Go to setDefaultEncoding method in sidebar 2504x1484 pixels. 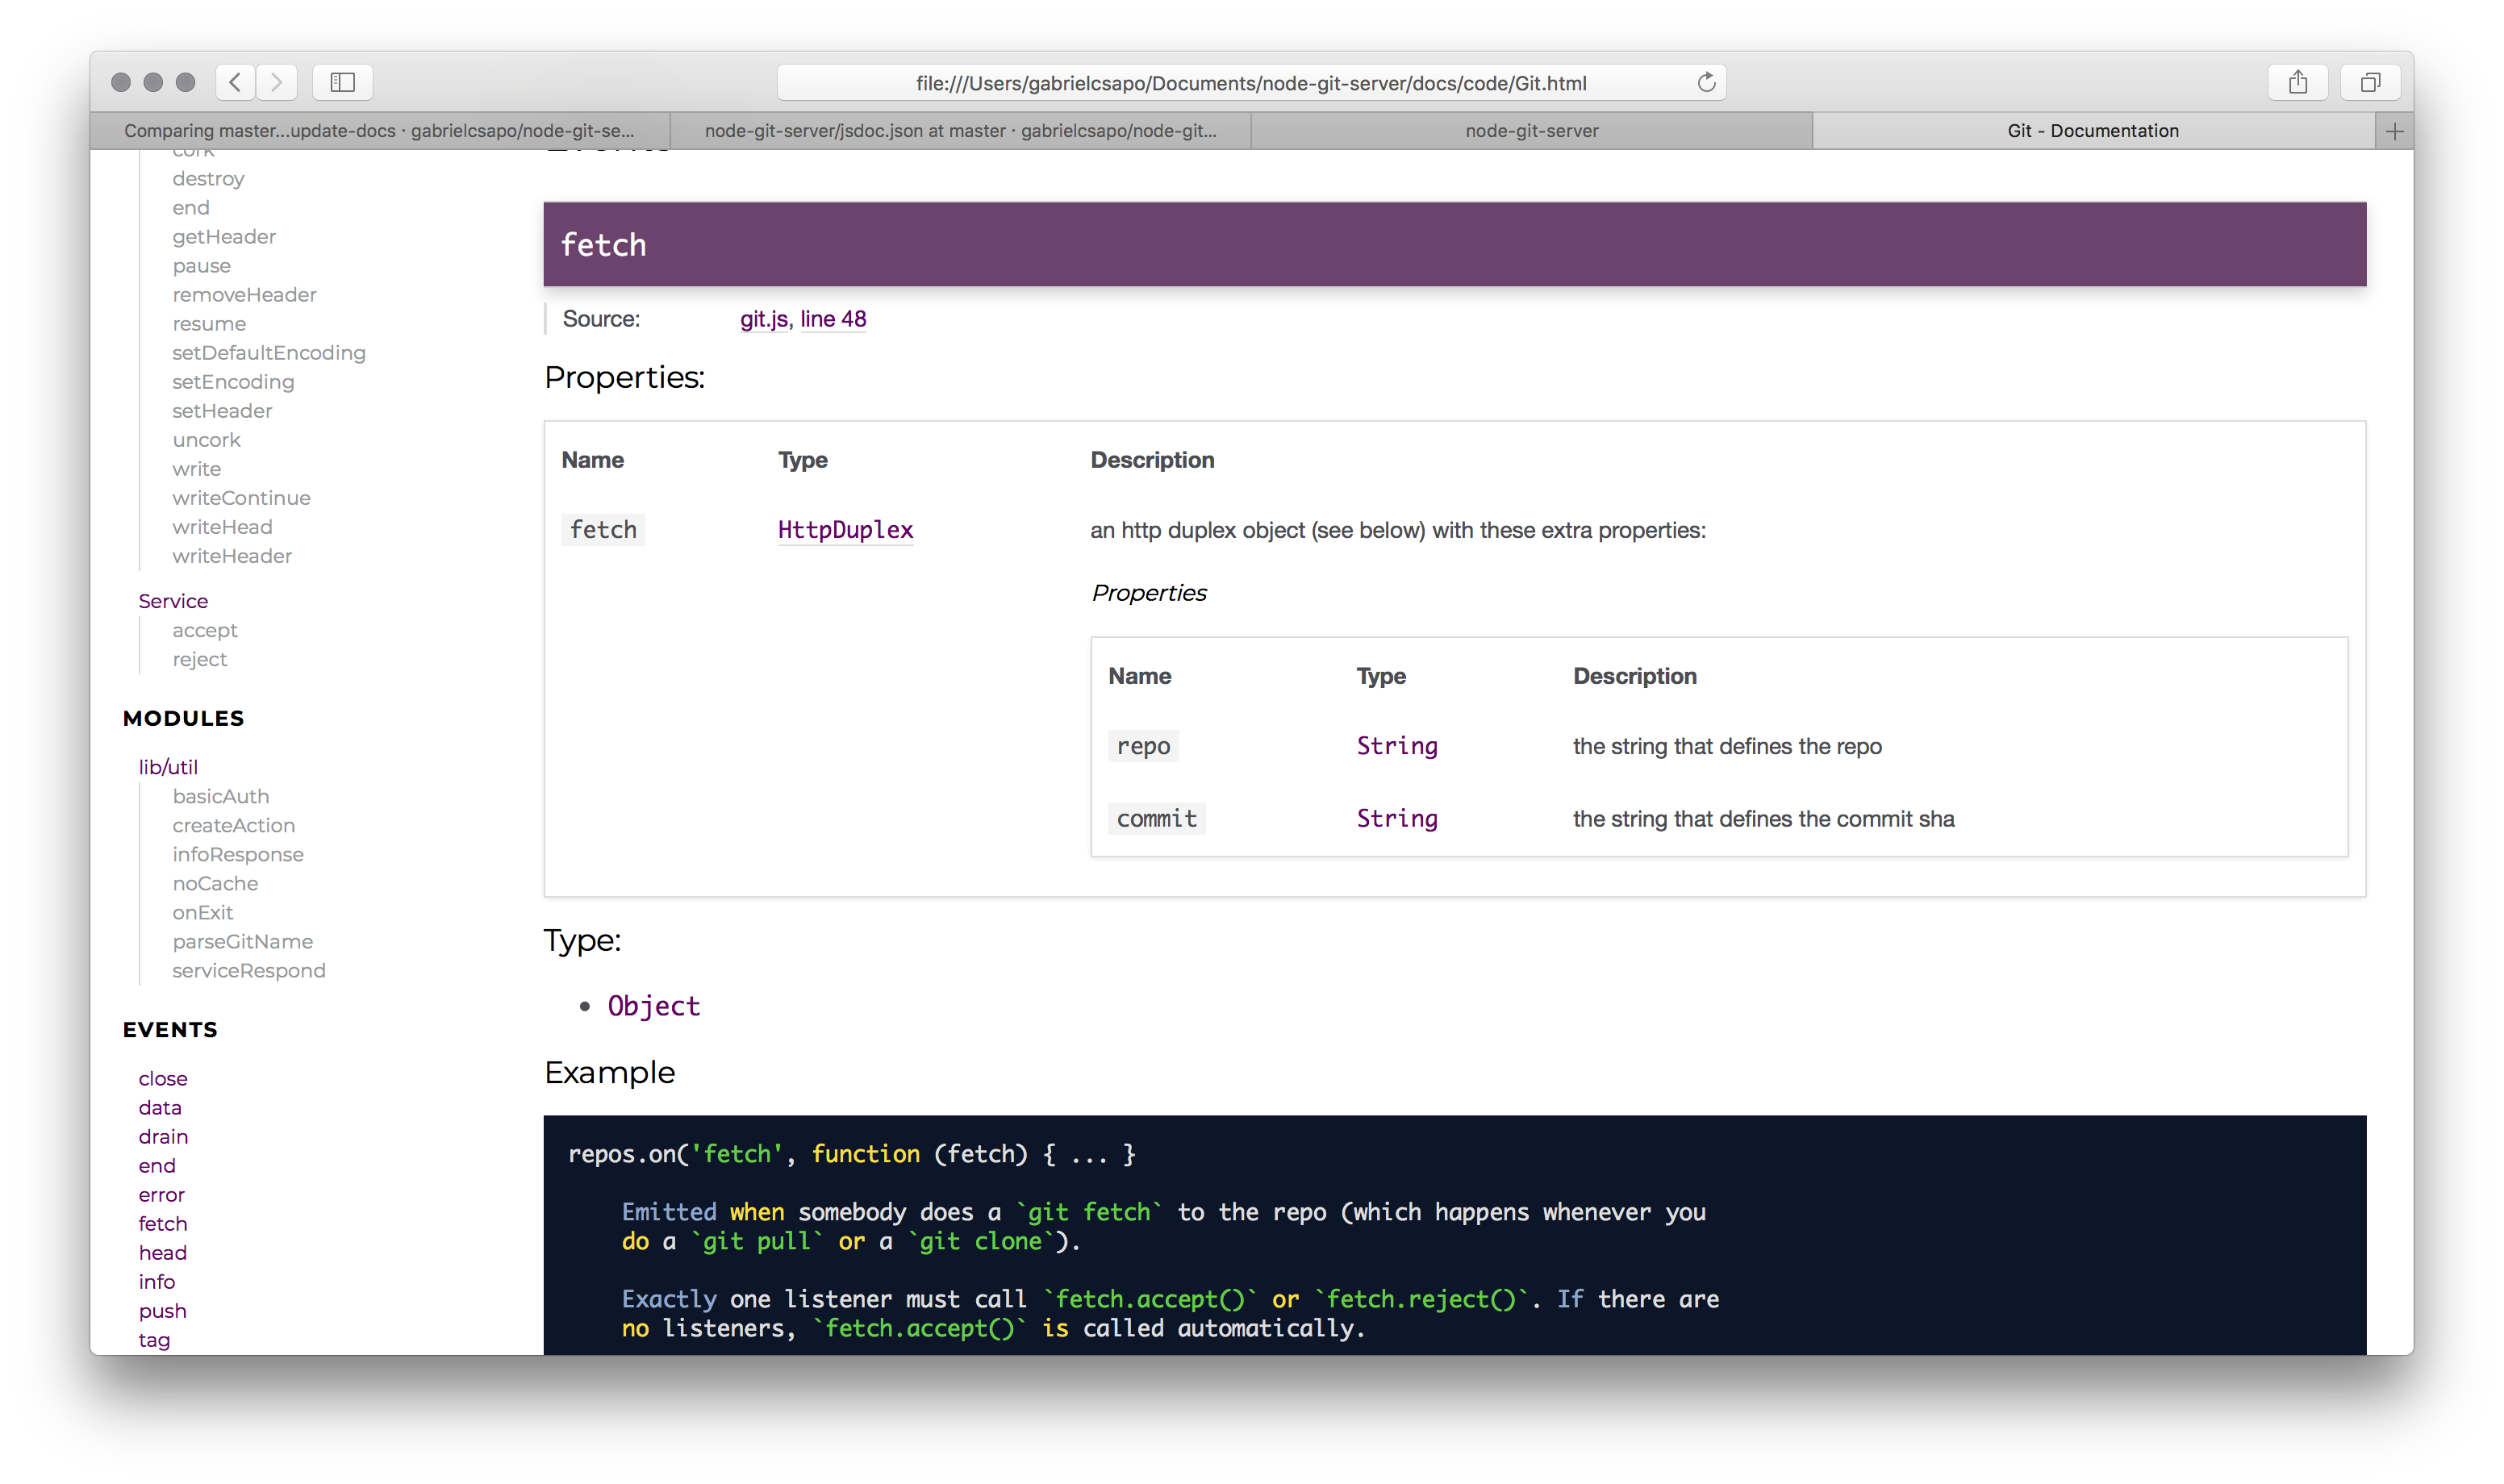click(269, 353)
